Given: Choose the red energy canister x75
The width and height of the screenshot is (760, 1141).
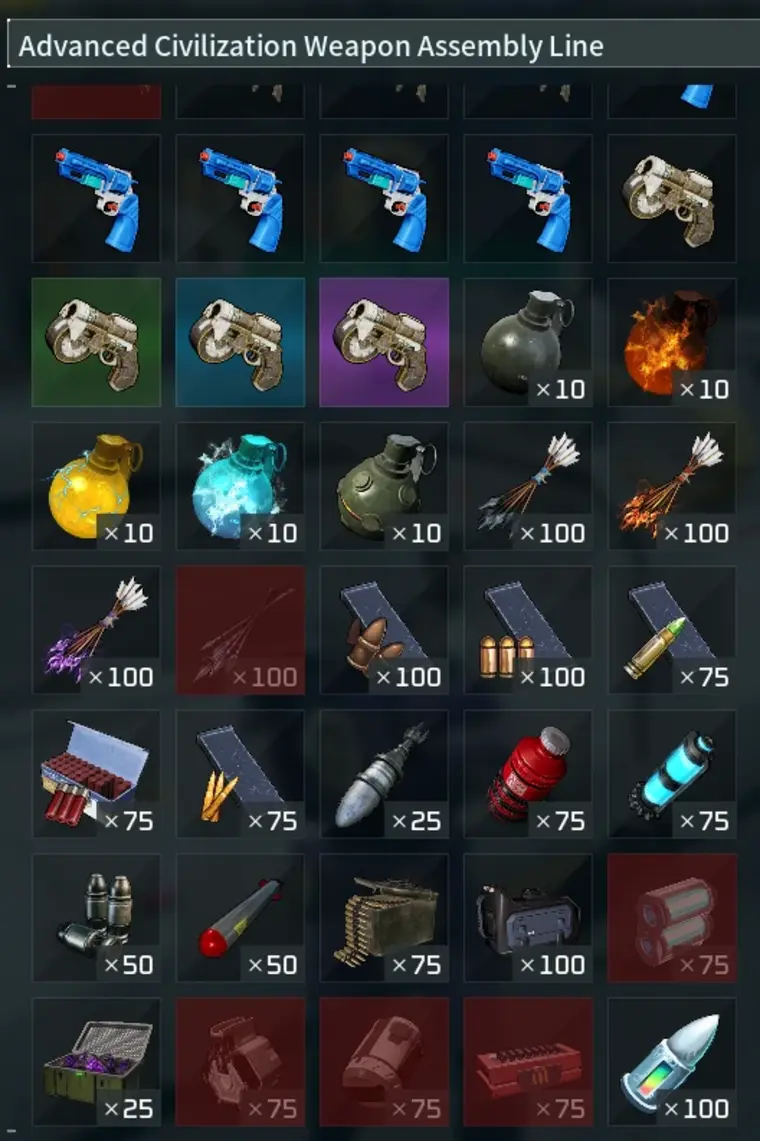Looking at the screenshot, I should [528, 774].
